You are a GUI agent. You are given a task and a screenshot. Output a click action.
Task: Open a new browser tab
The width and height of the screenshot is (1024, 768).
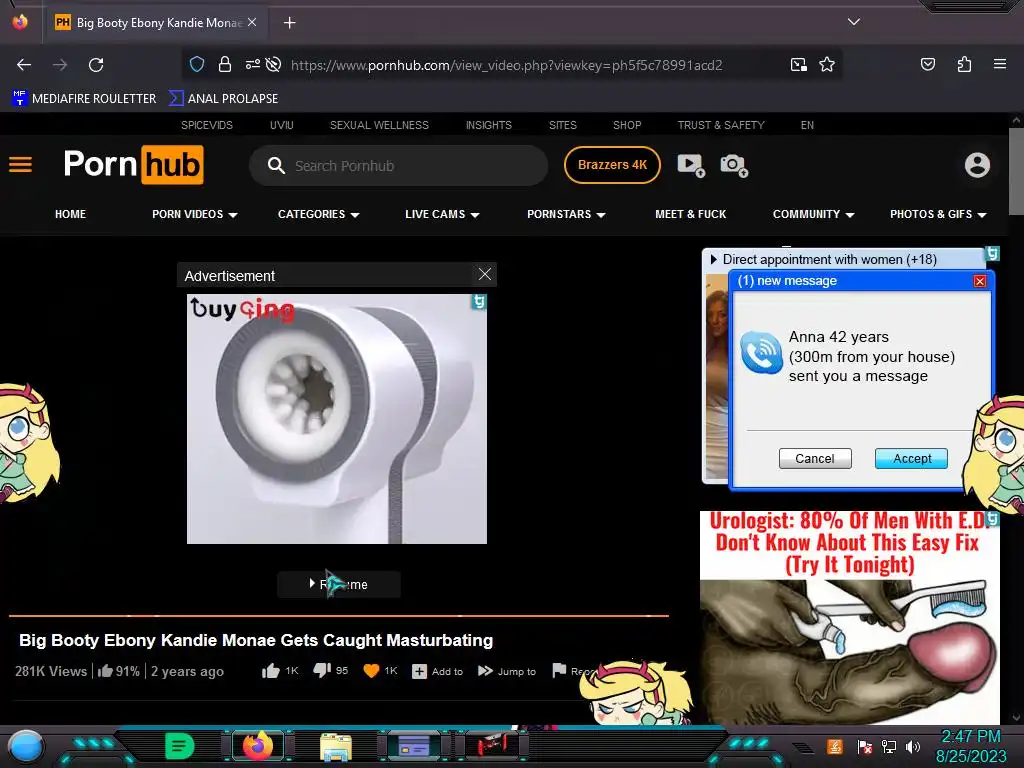(289, 23)
